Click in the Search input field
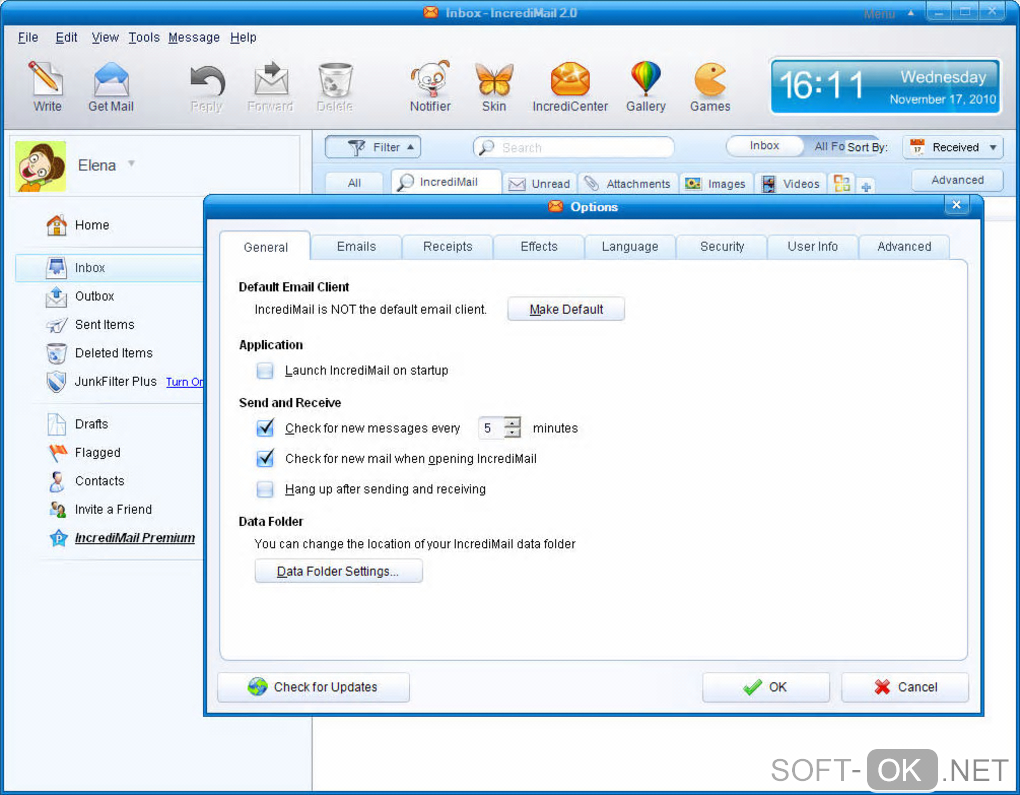Viewport: 1020px width, 795px height. [574, 148]
